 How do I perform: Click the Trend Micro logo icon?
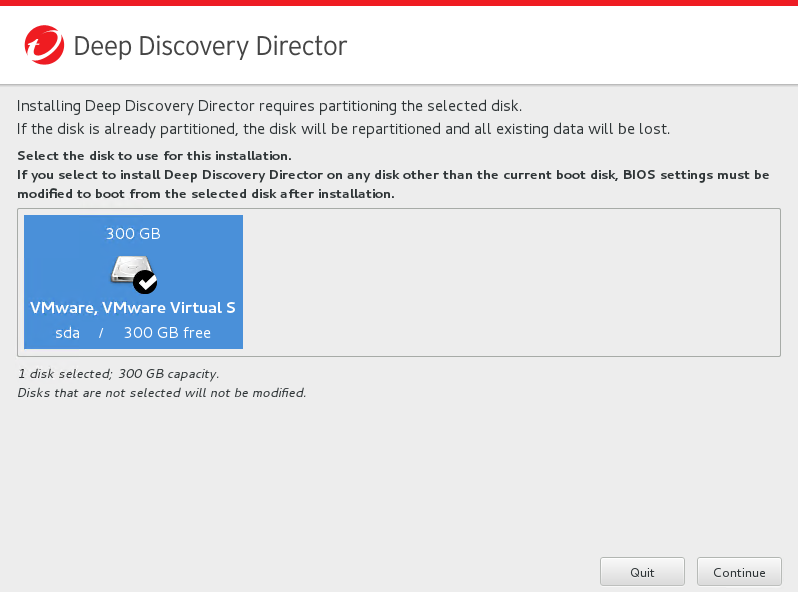pyautogui.click(x=43, y=45)
